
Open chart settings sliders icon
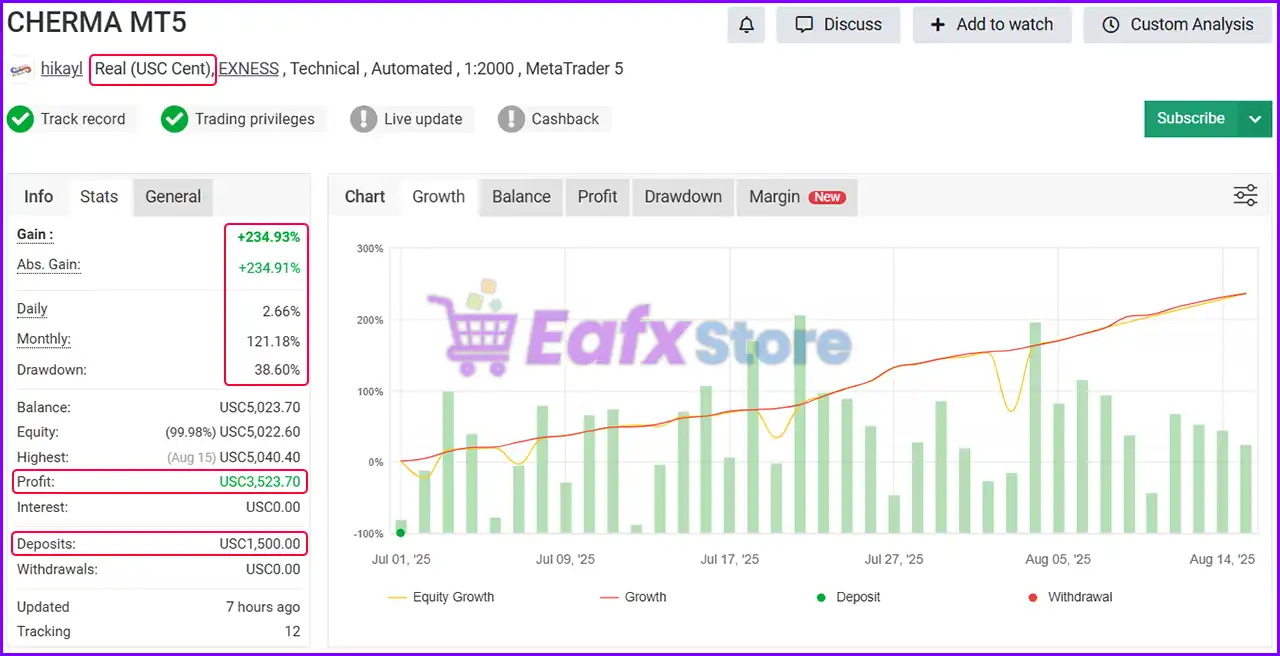point(1245,196)
